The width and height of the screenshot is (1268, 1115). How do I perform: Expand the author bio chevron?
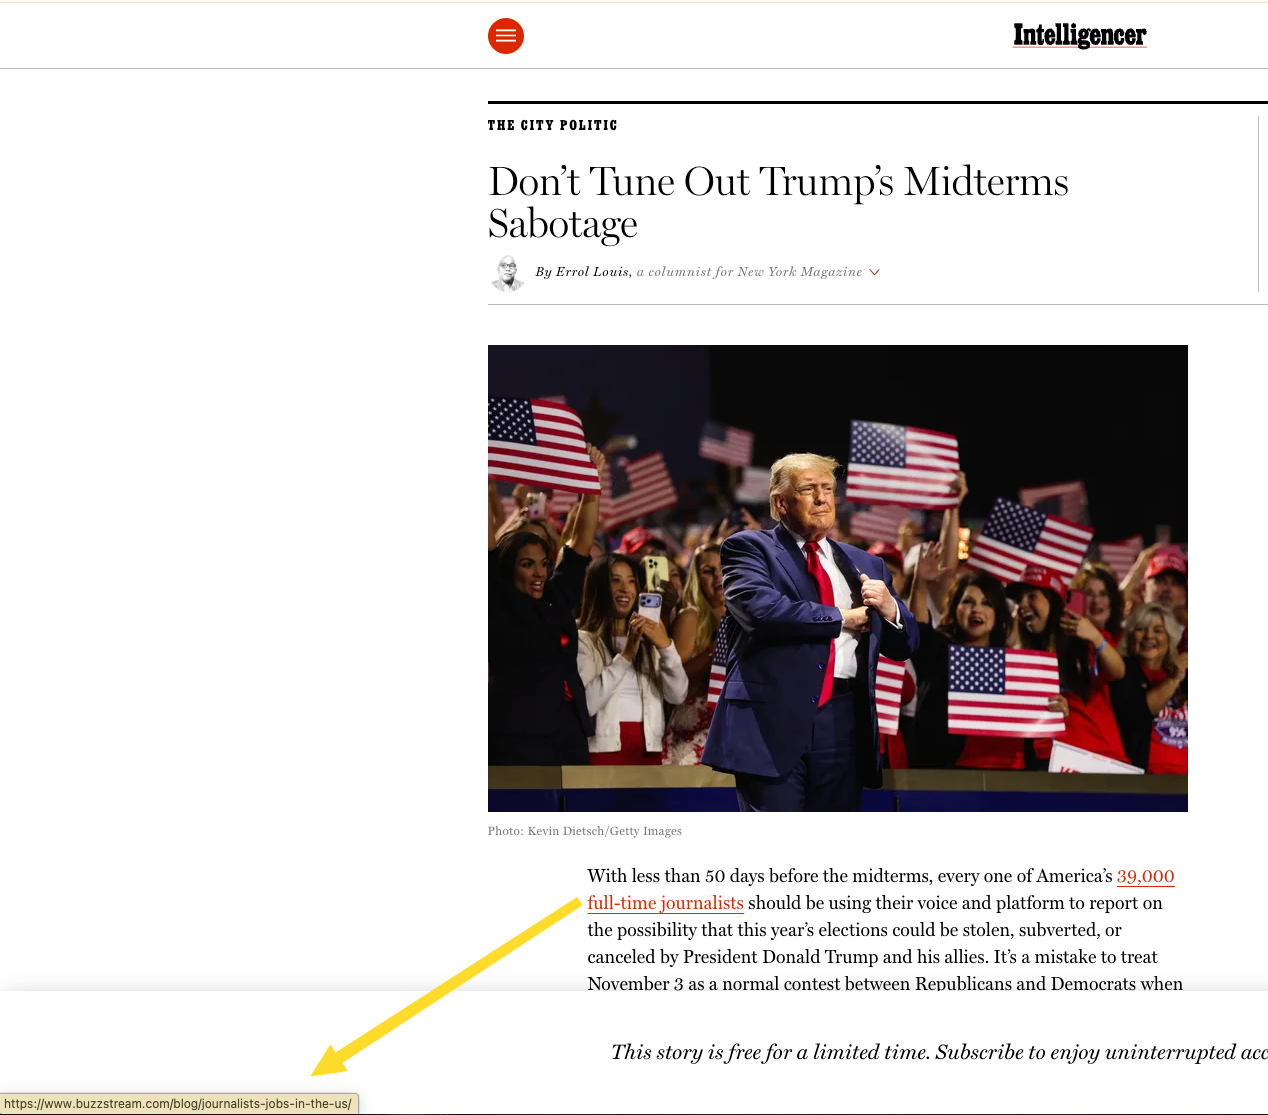[874, 272]
